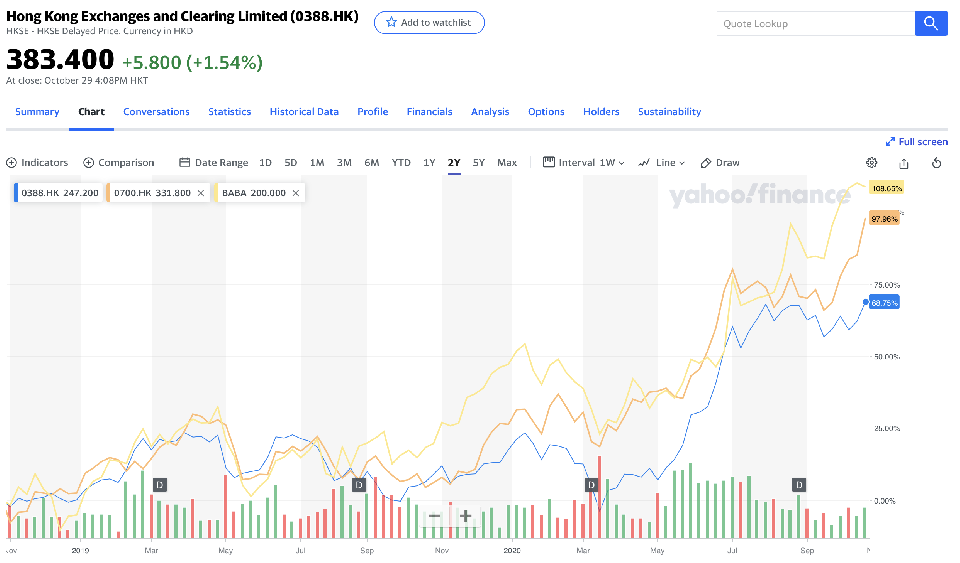Click the share chart icon
The image size is (960, 563).
tap(904, 163)
